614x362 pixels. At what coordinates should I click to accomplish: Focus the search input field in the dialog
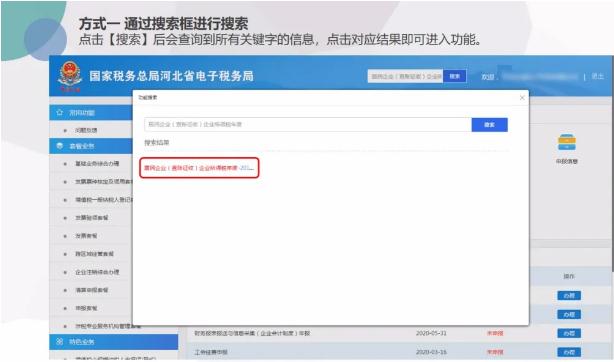[x=308, y=125]
